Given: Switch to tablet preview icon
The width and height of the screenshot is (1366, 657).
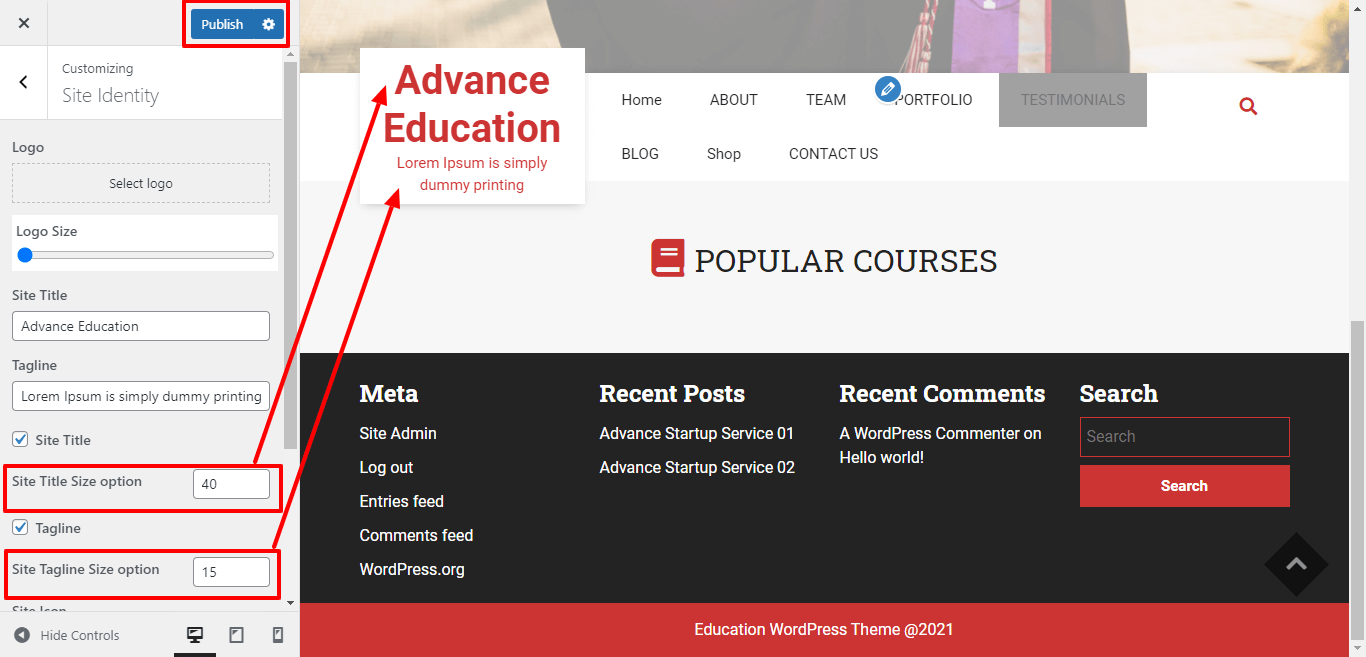Looking at the screenshot, I should coord(237,635).
